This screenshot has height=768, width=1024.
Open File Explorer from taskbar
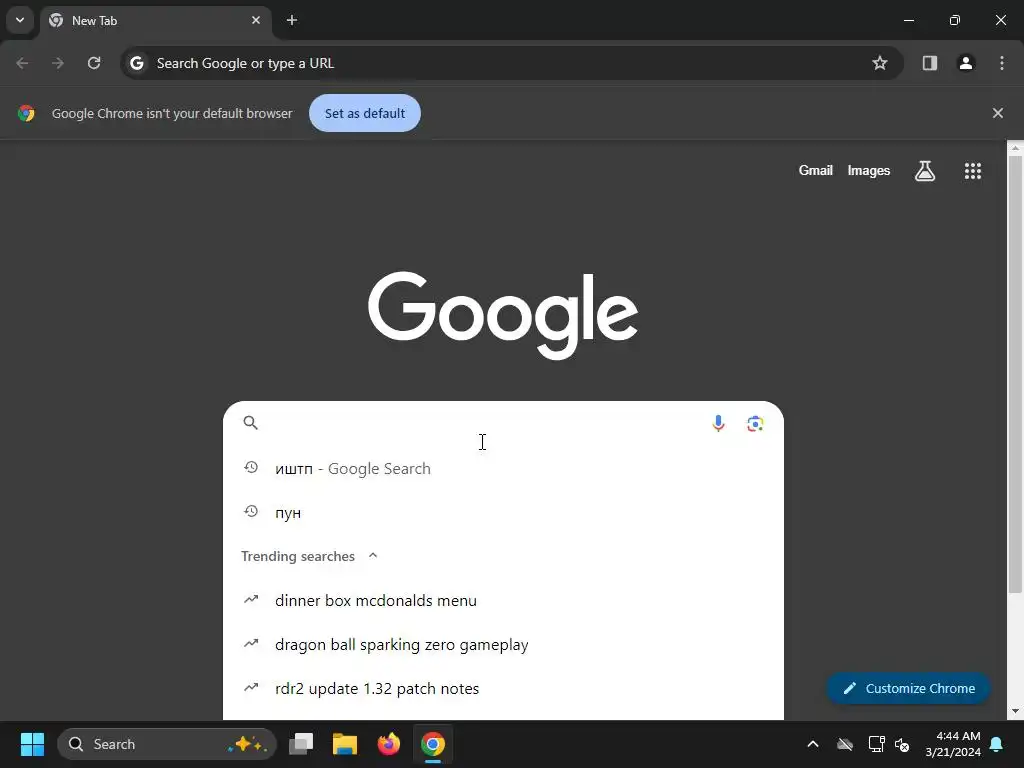click(x=345, y=744)
